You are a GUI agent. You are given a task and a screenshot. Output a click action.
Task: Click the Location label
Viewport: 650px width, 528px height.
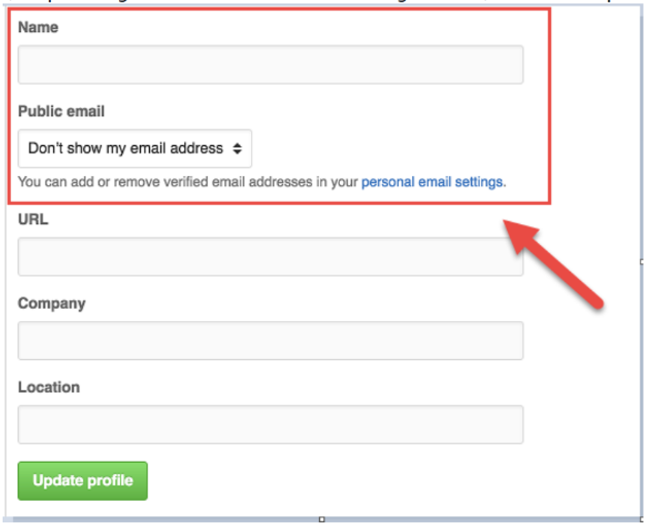[x=49, y=387]
